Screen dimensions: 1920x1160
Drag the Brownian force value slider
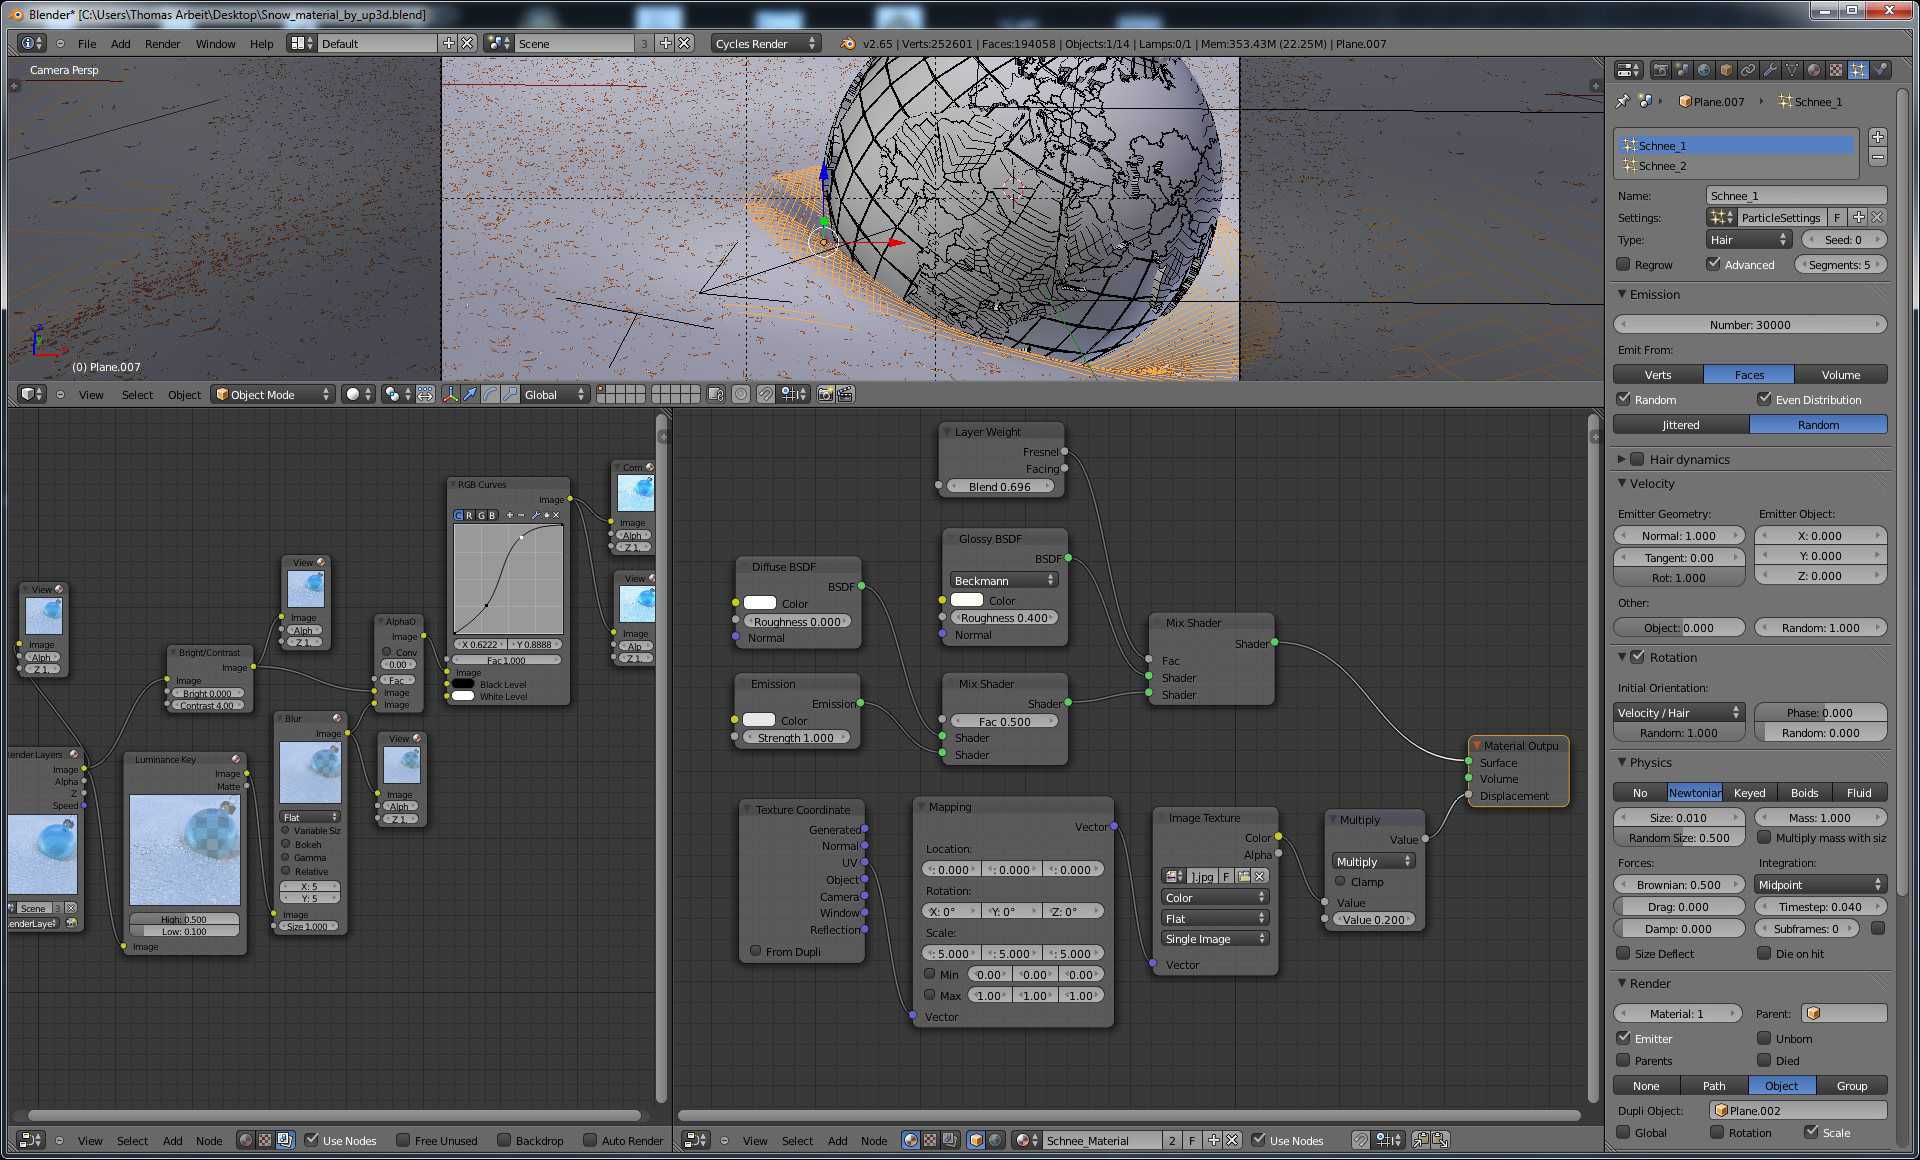[1679, 884]
